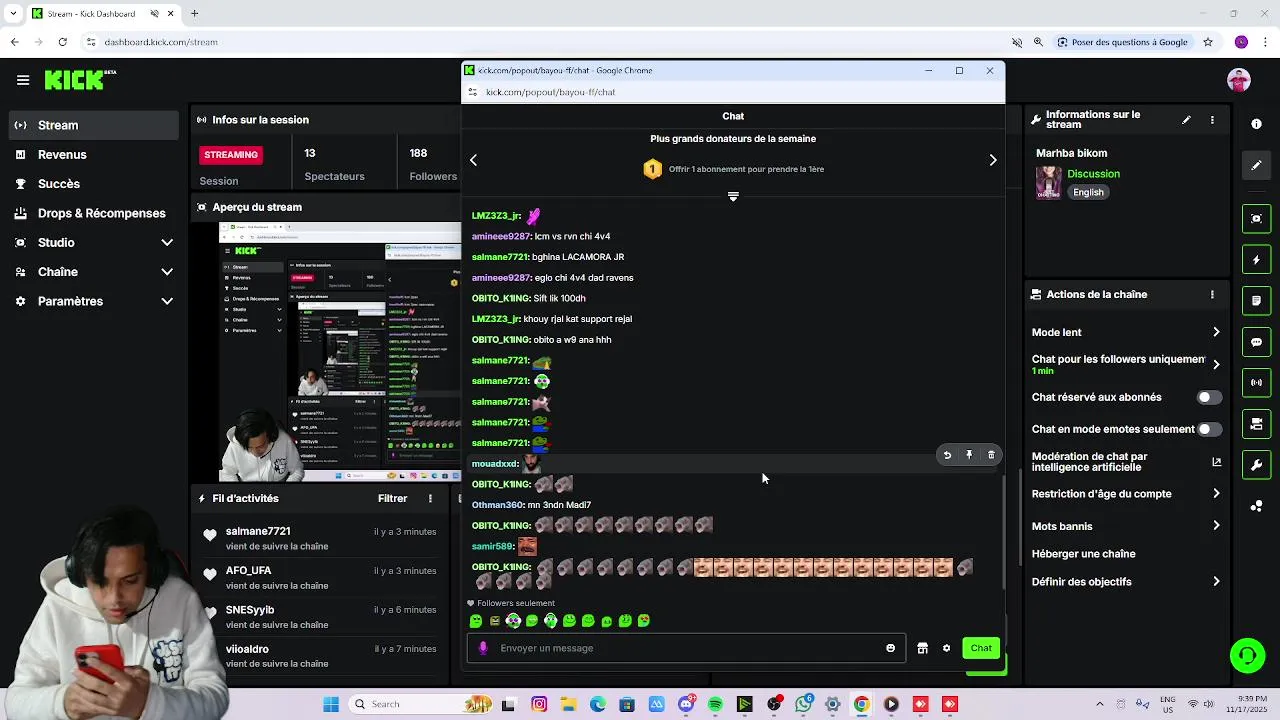Viewport: 1280px width, 720px height.
Task: Expand Mots bannis settings
Action: (x=1126, y=526)
